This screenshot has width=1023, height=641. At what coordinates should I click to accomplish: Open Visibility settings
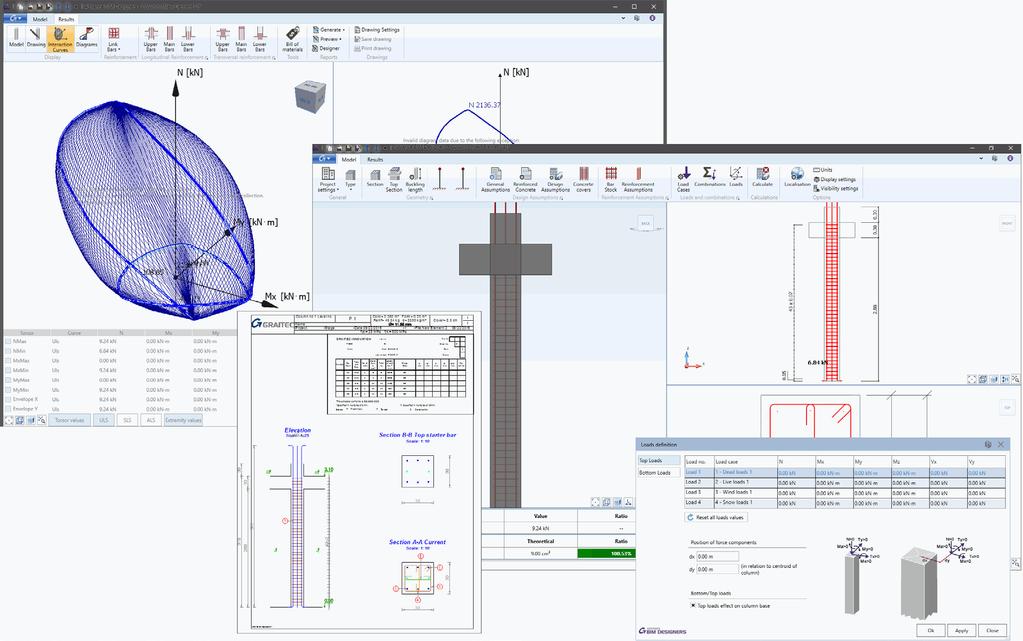pyautogui.click(x=836, y=188)
